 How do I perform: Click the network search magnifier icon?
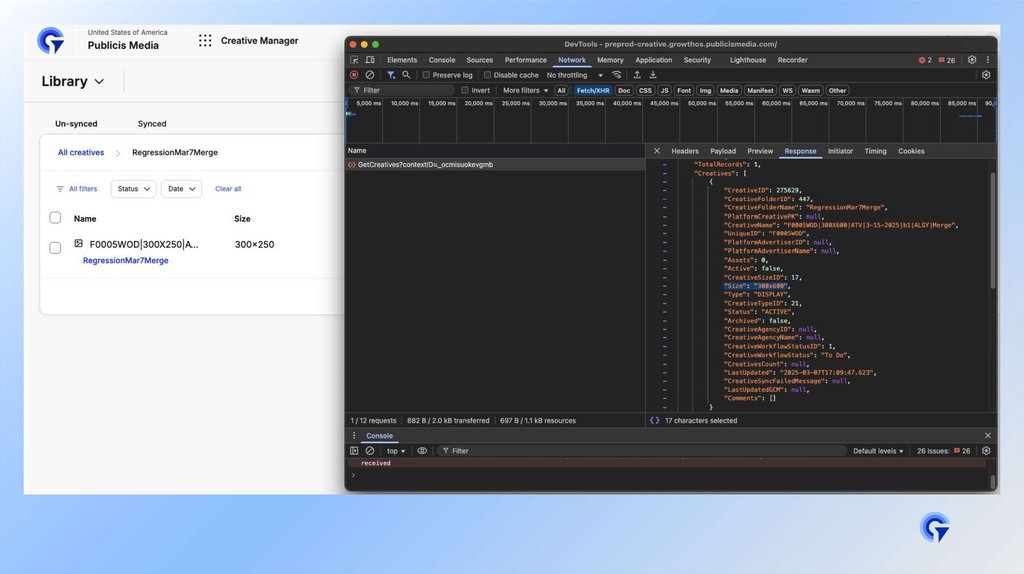tap(406, 75)
